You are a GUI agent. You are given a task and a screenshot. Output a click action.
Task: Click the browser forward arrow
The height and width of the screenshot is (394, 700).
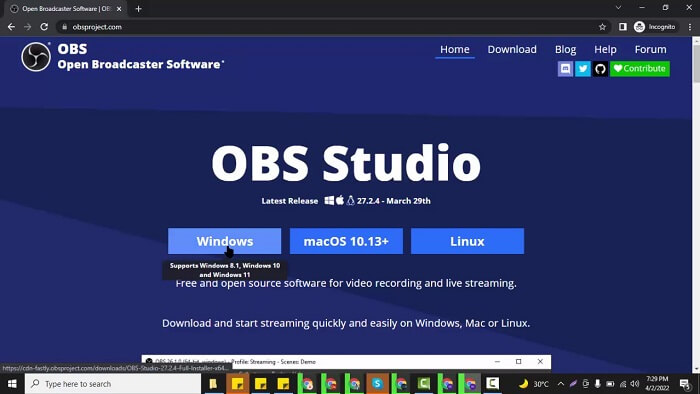pyautogui.click(x=28, y=27)
